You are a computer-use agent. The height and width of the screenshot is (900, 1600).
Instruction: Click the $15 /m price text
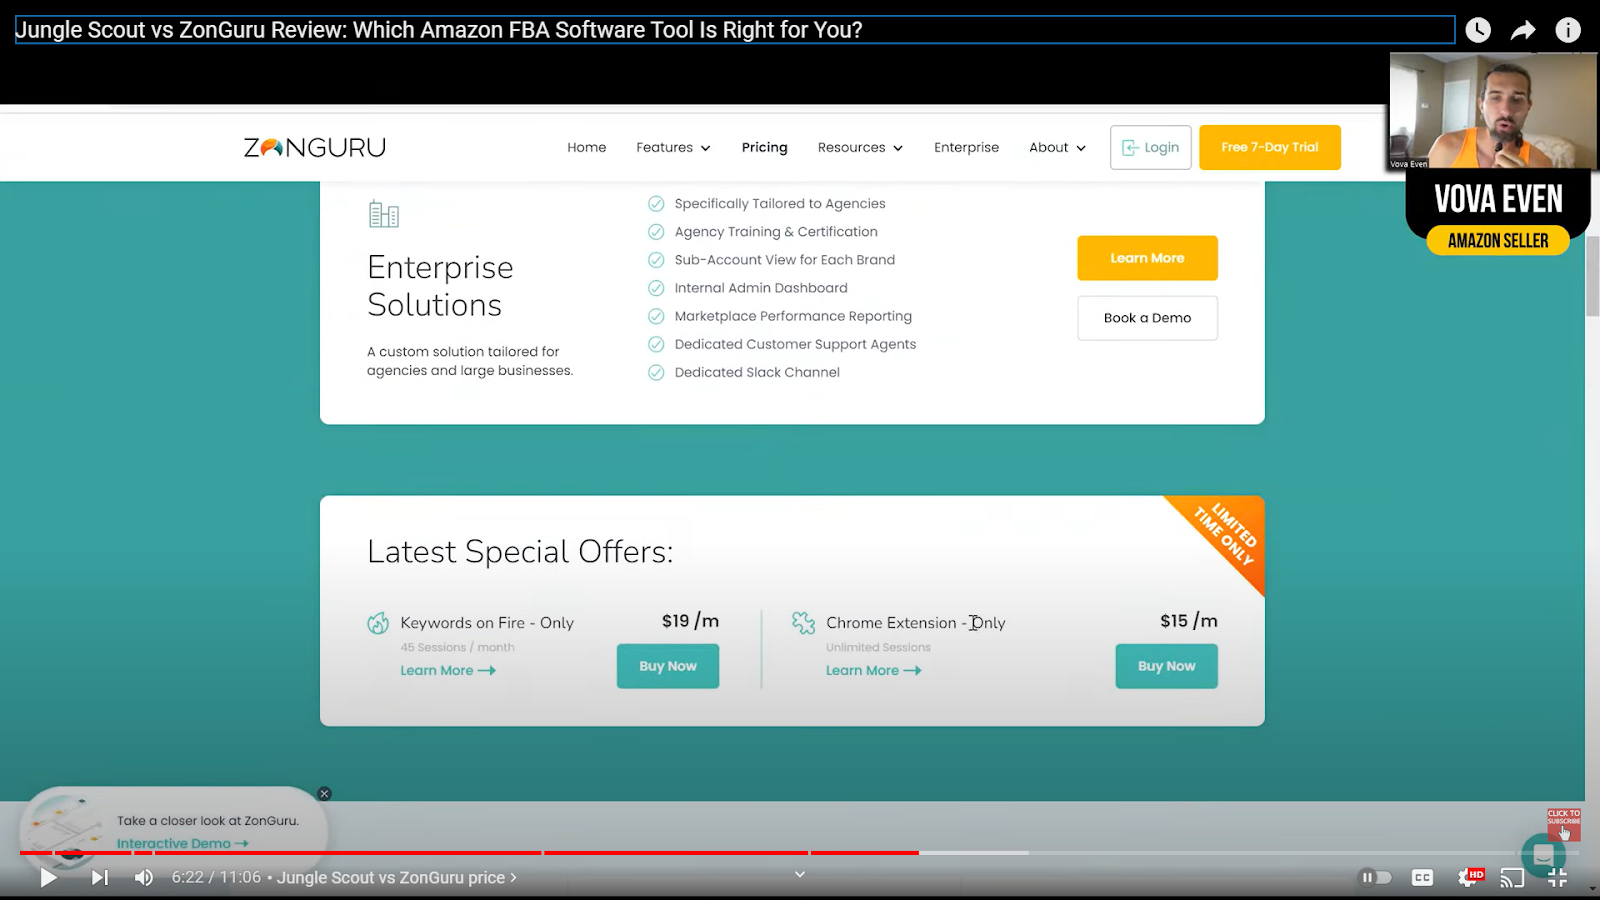pyautogui.click(x=1189, y=621)
